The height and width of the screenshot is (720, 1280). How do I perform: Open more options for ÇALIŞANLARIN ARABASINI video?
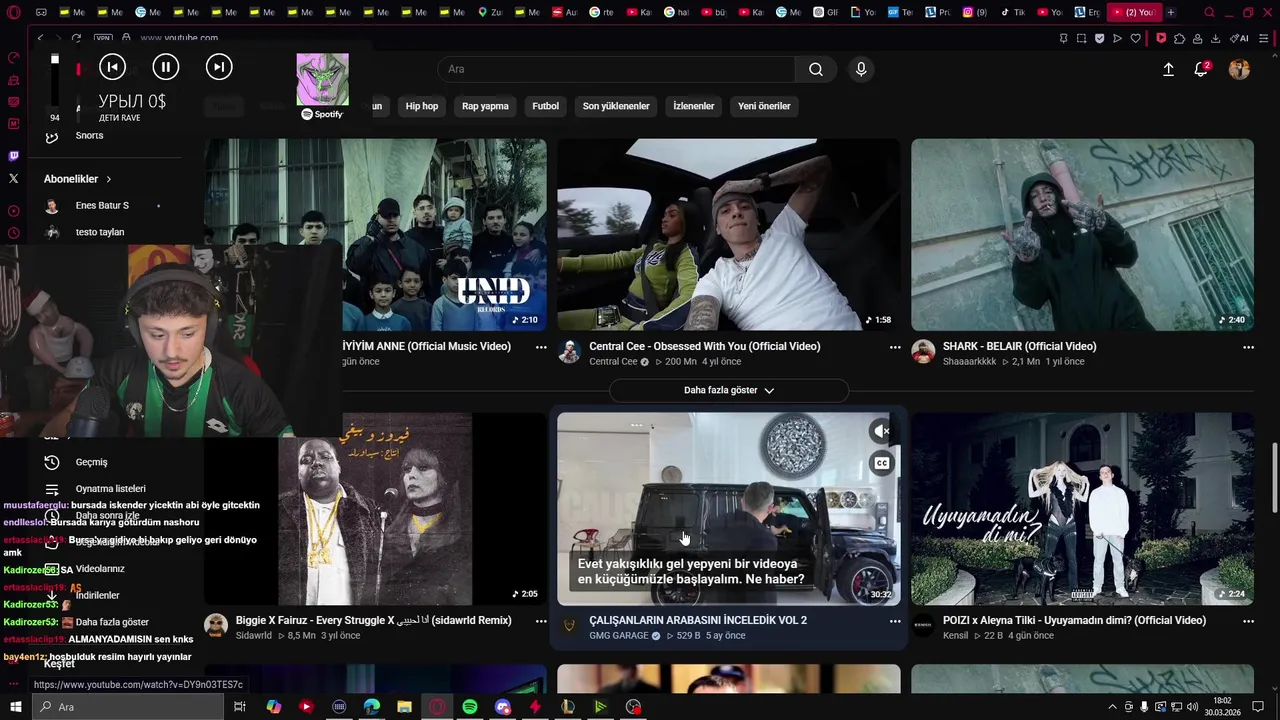[895, 621]
